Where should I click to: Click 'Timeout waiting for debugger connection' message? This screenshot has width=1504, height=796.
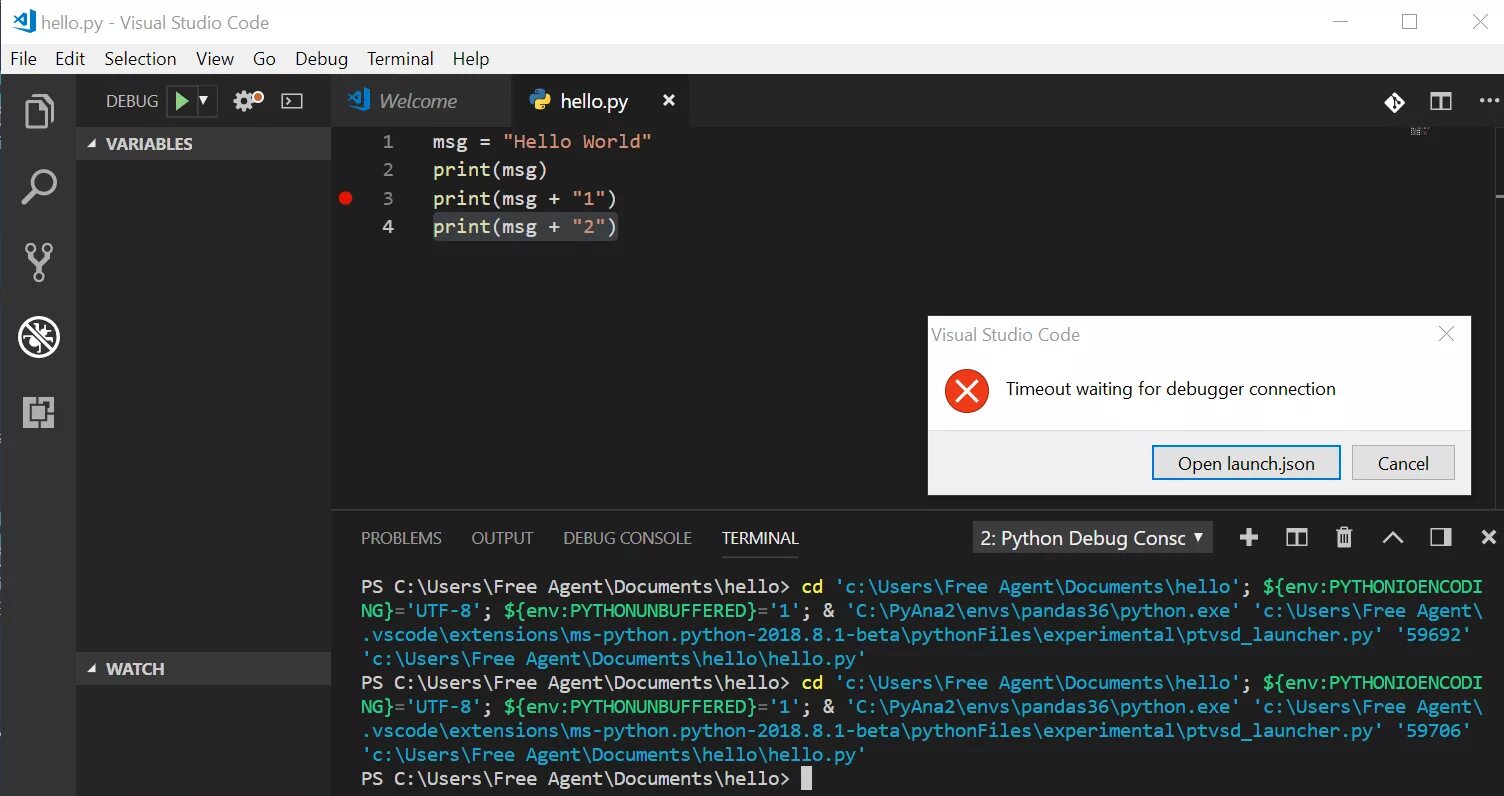(x=1170, y=389)
